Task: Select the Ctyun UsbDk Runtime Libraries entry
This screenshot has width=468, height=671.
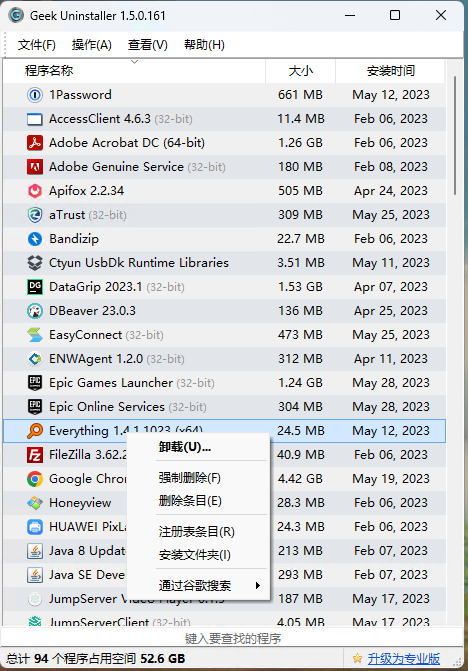Action: (139, 262)
